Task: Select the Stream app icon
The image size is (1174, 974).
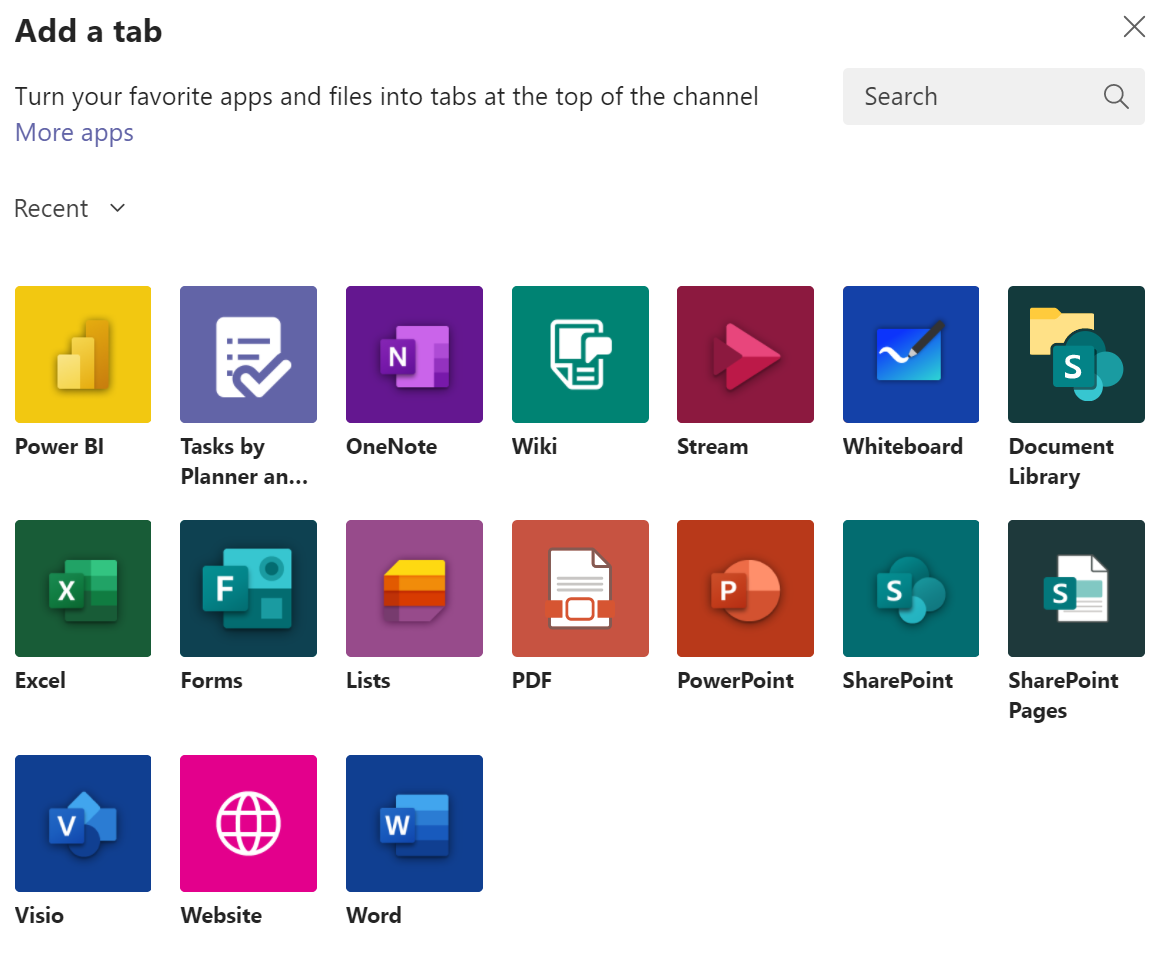Action: coord(745,354)
